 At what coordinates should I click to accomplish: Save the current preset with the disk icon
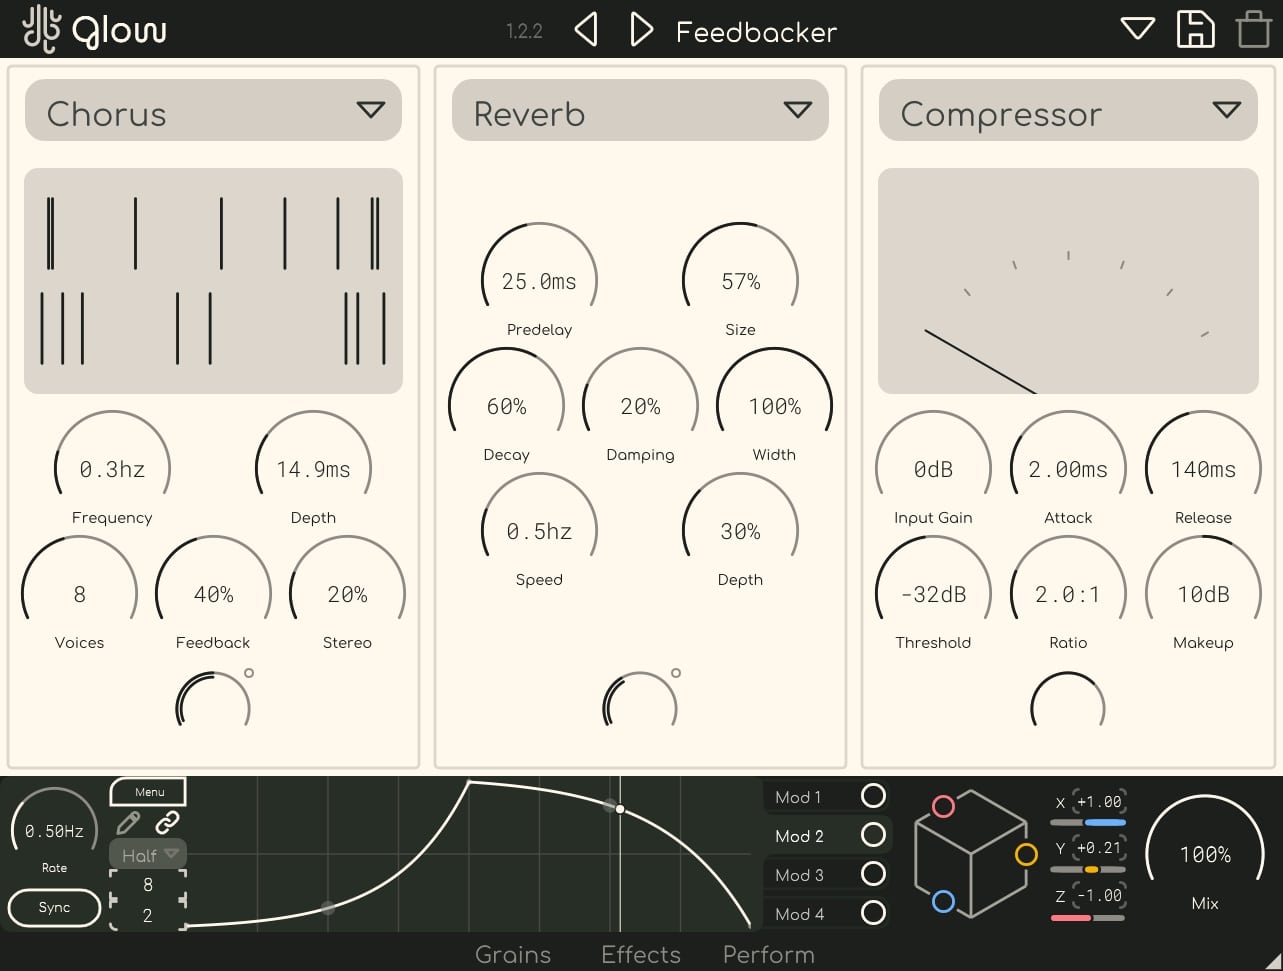point(1196,29)
